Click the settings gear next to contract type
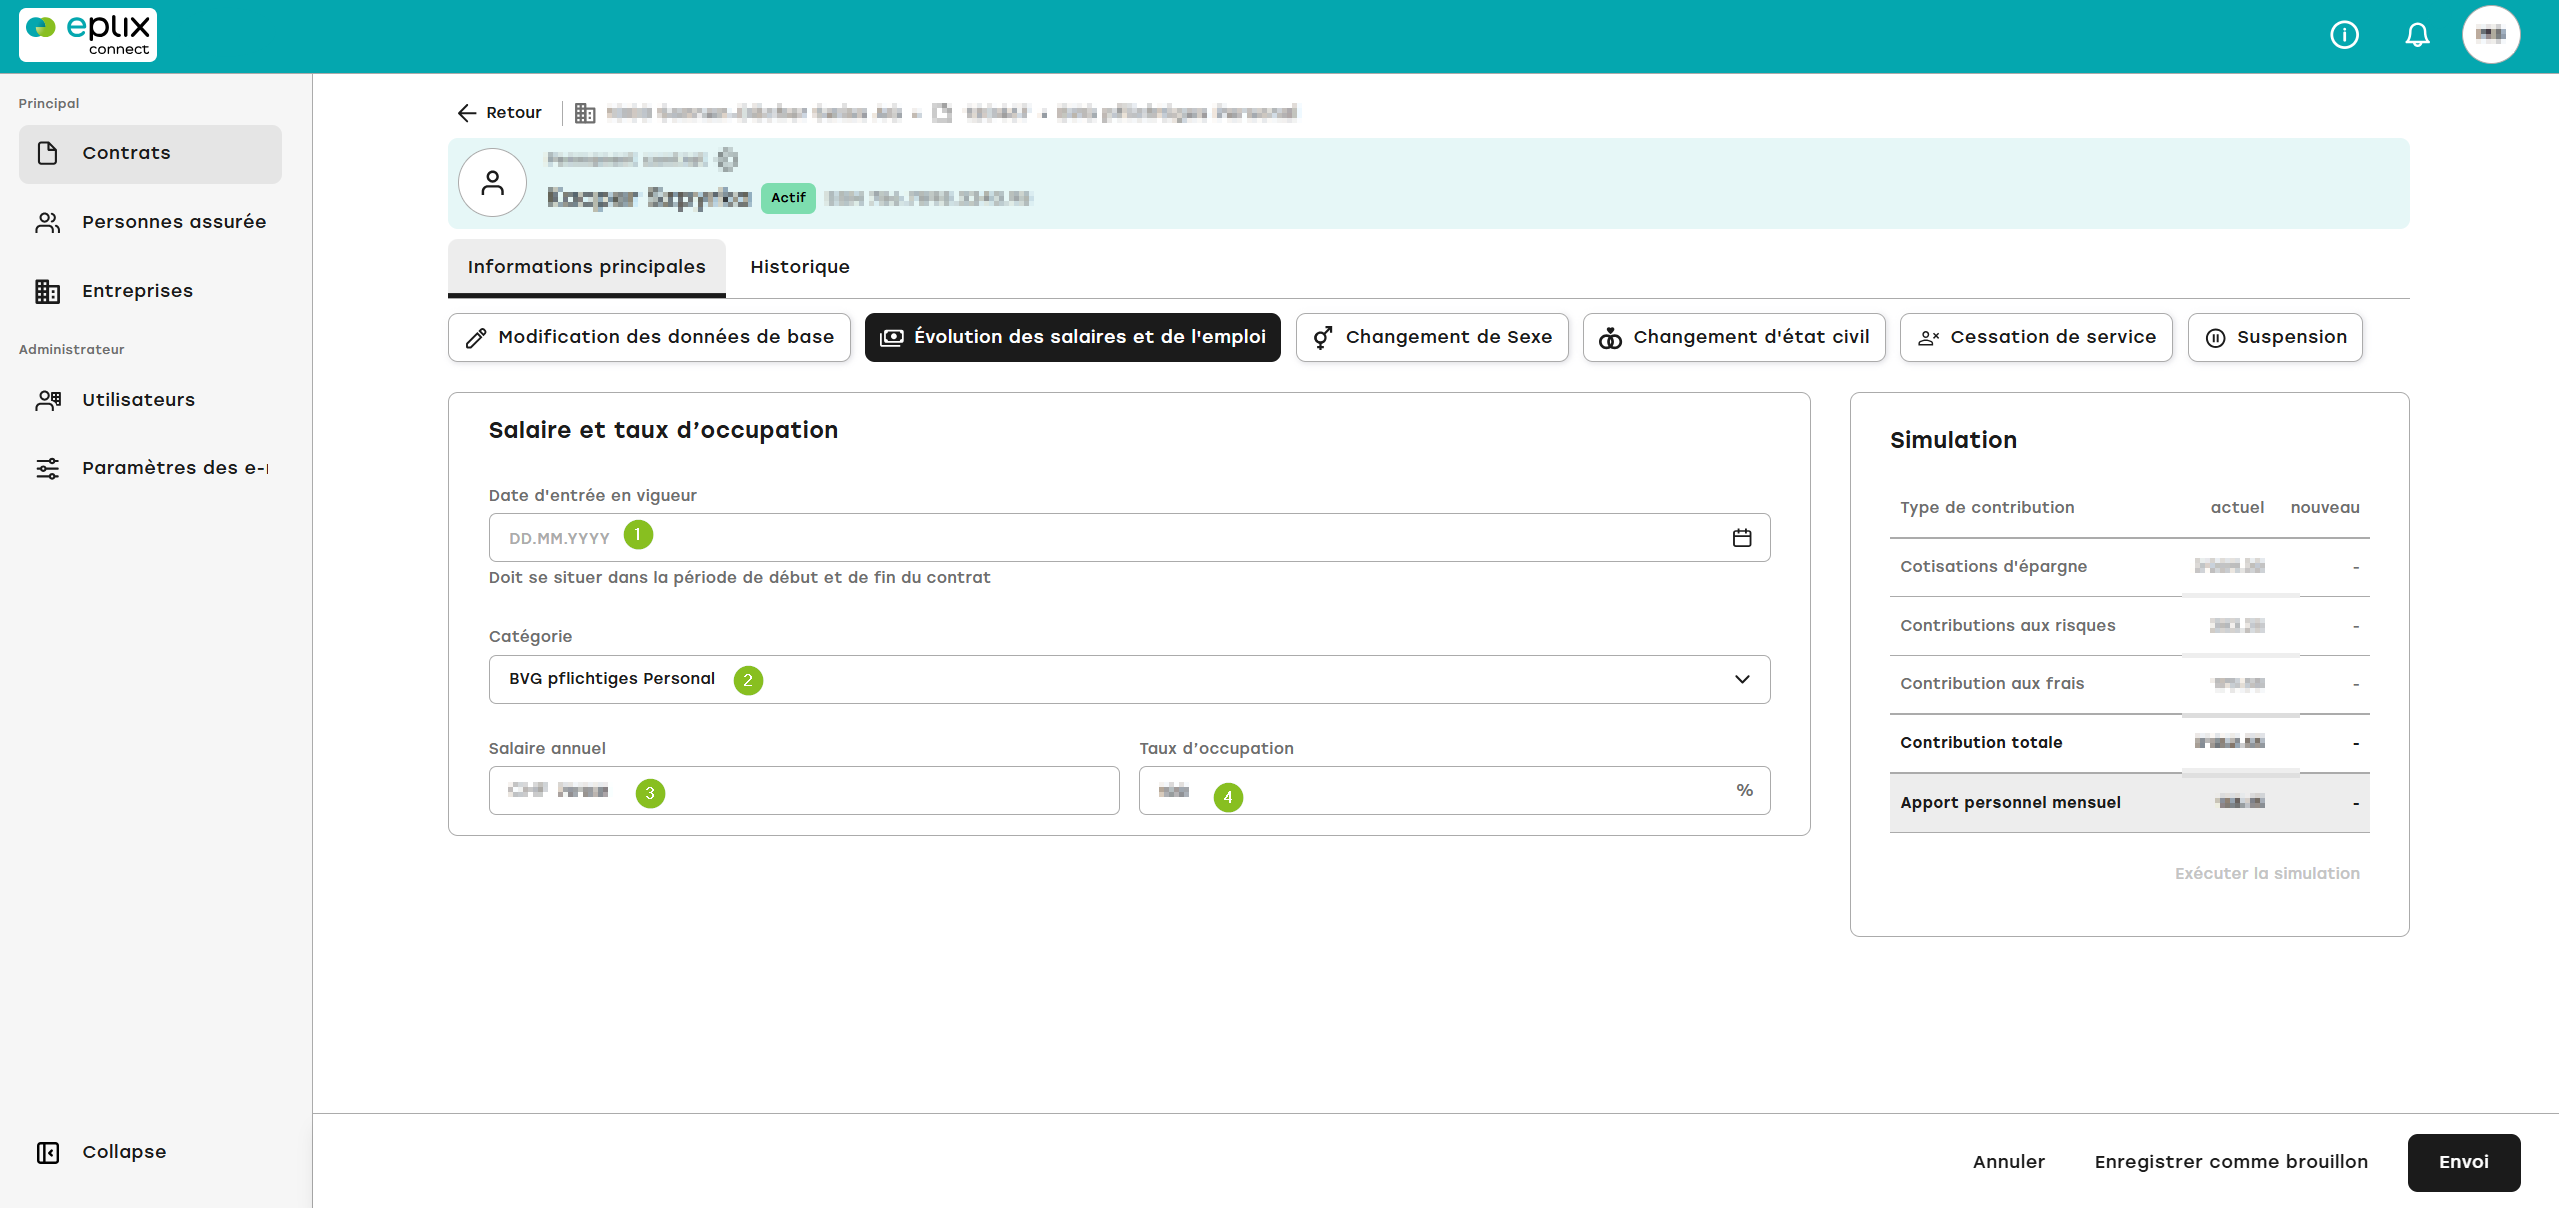The image size is (2559, 1208). point(728,159)
